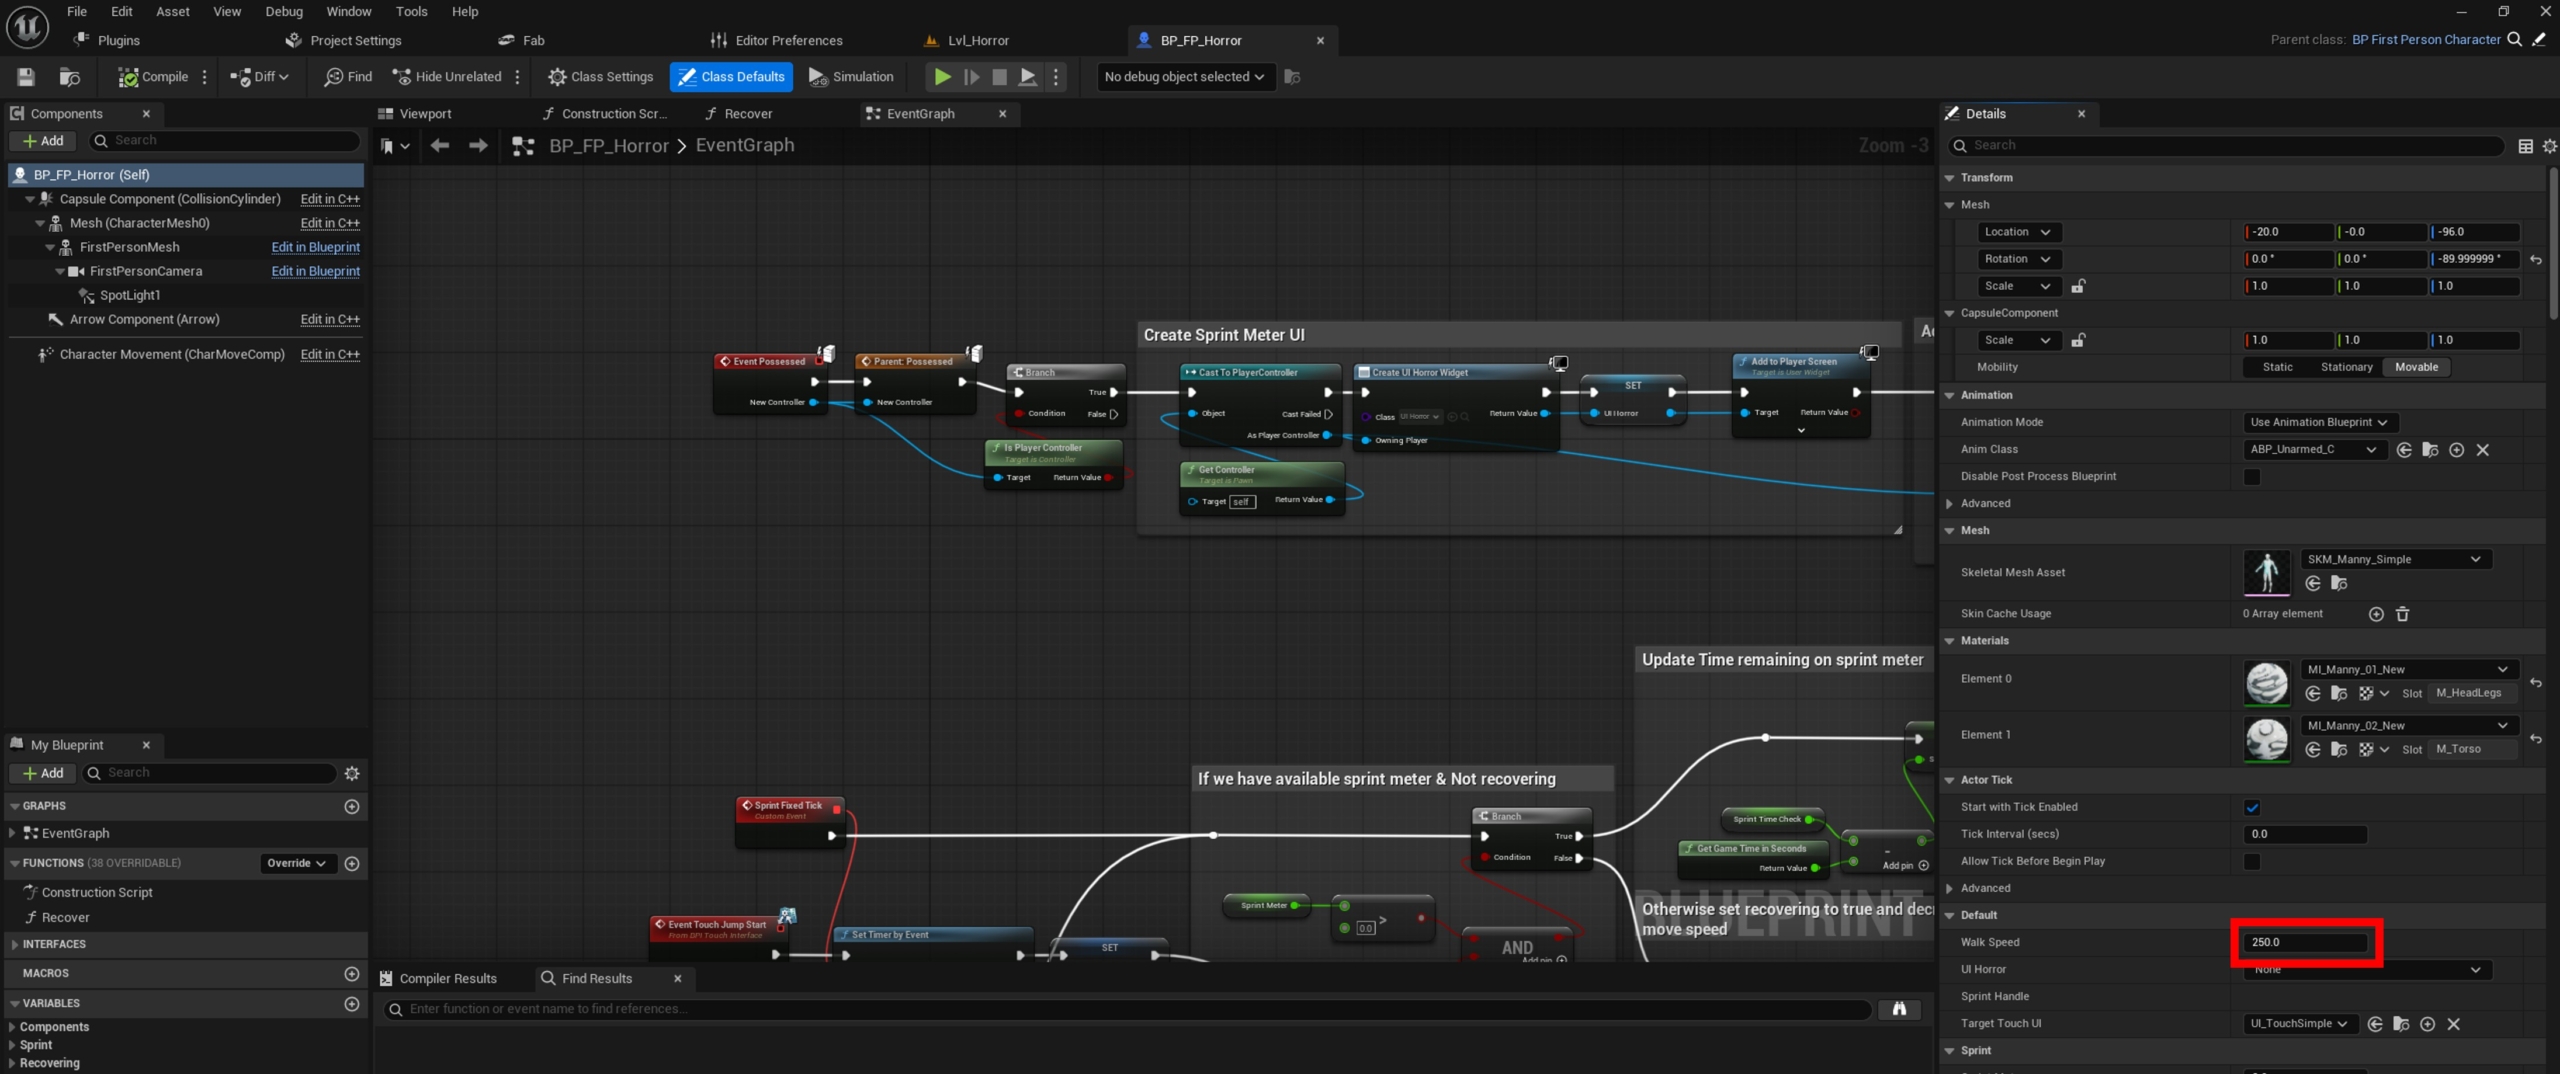
Task: Play the level in editor
Action: [x=942, y=77]
